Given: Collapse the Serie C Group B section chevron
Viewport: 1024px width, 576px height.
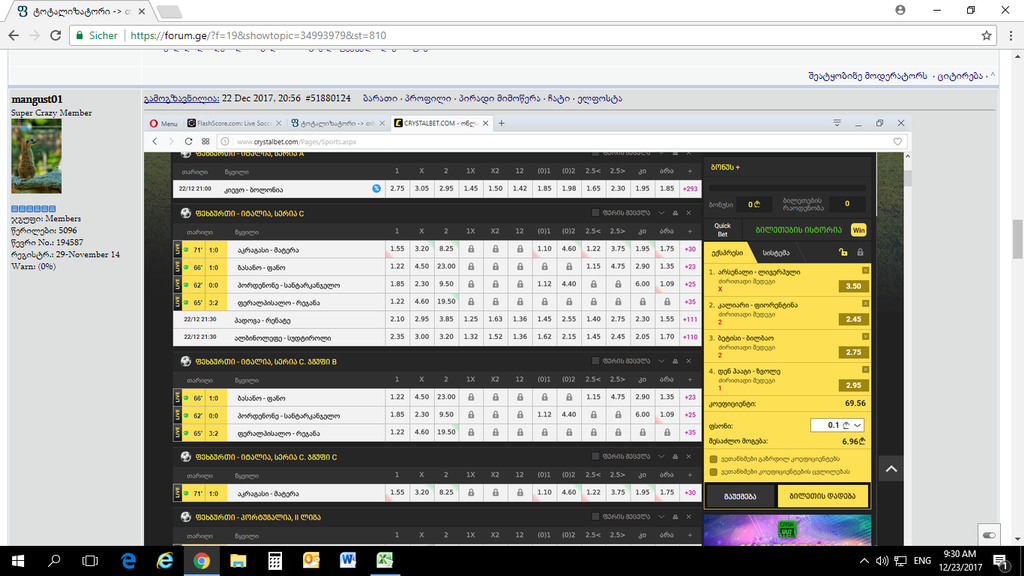Looking at the screenshot, I should point(661,361).
